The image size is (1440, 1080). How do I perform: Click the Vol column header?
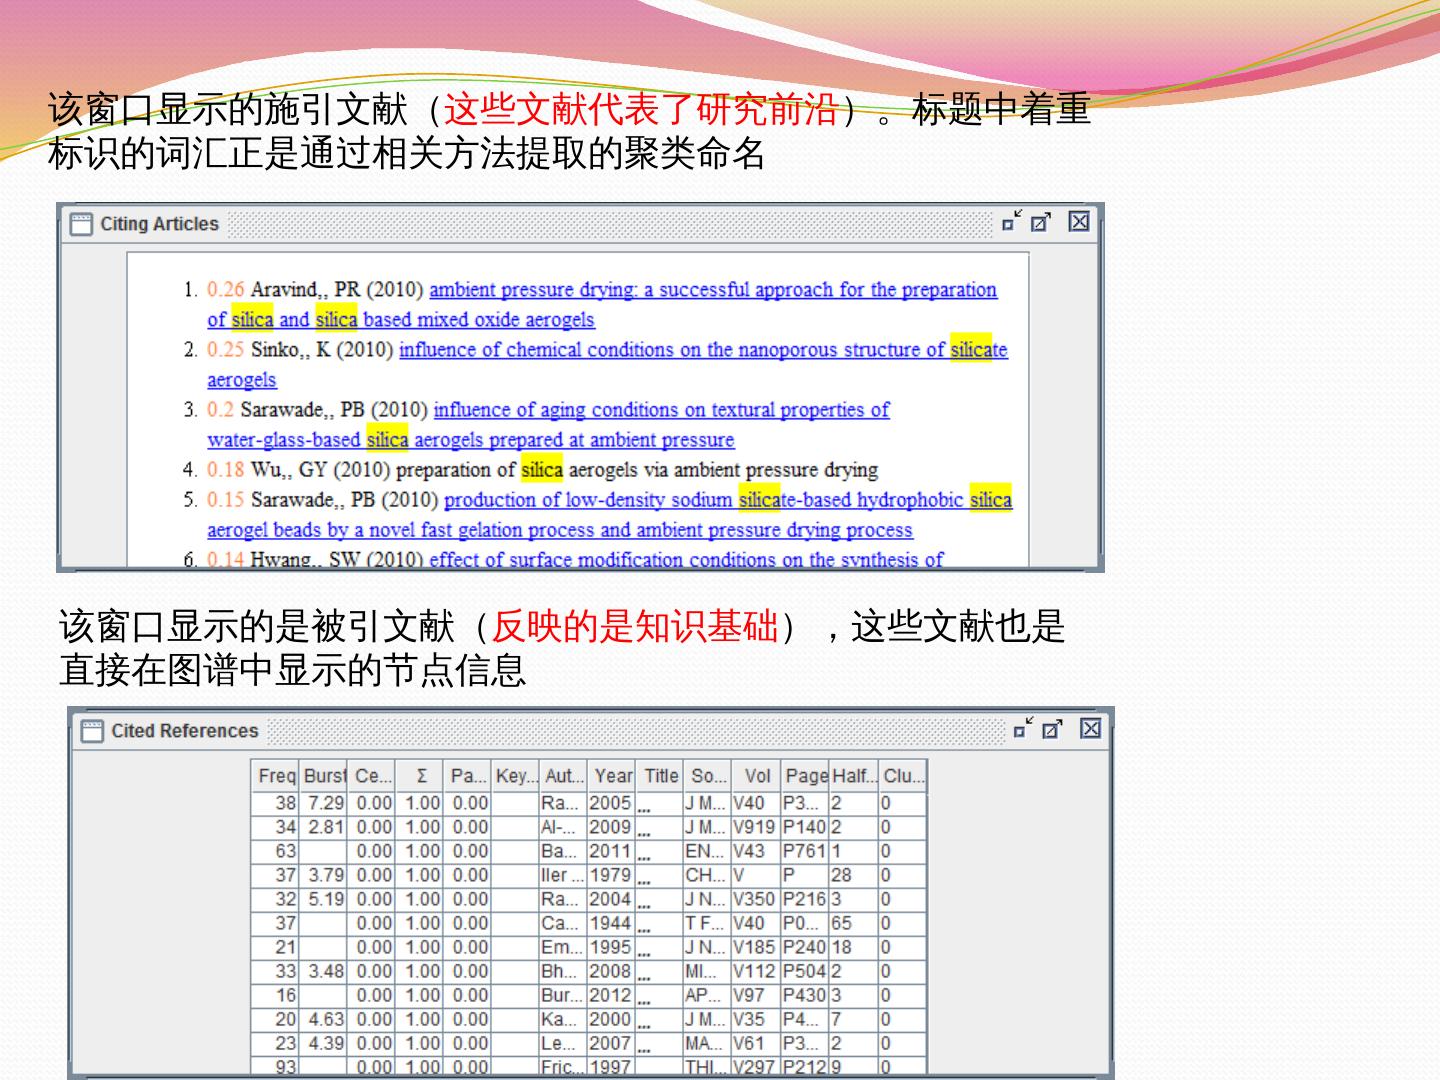(757, 776)
